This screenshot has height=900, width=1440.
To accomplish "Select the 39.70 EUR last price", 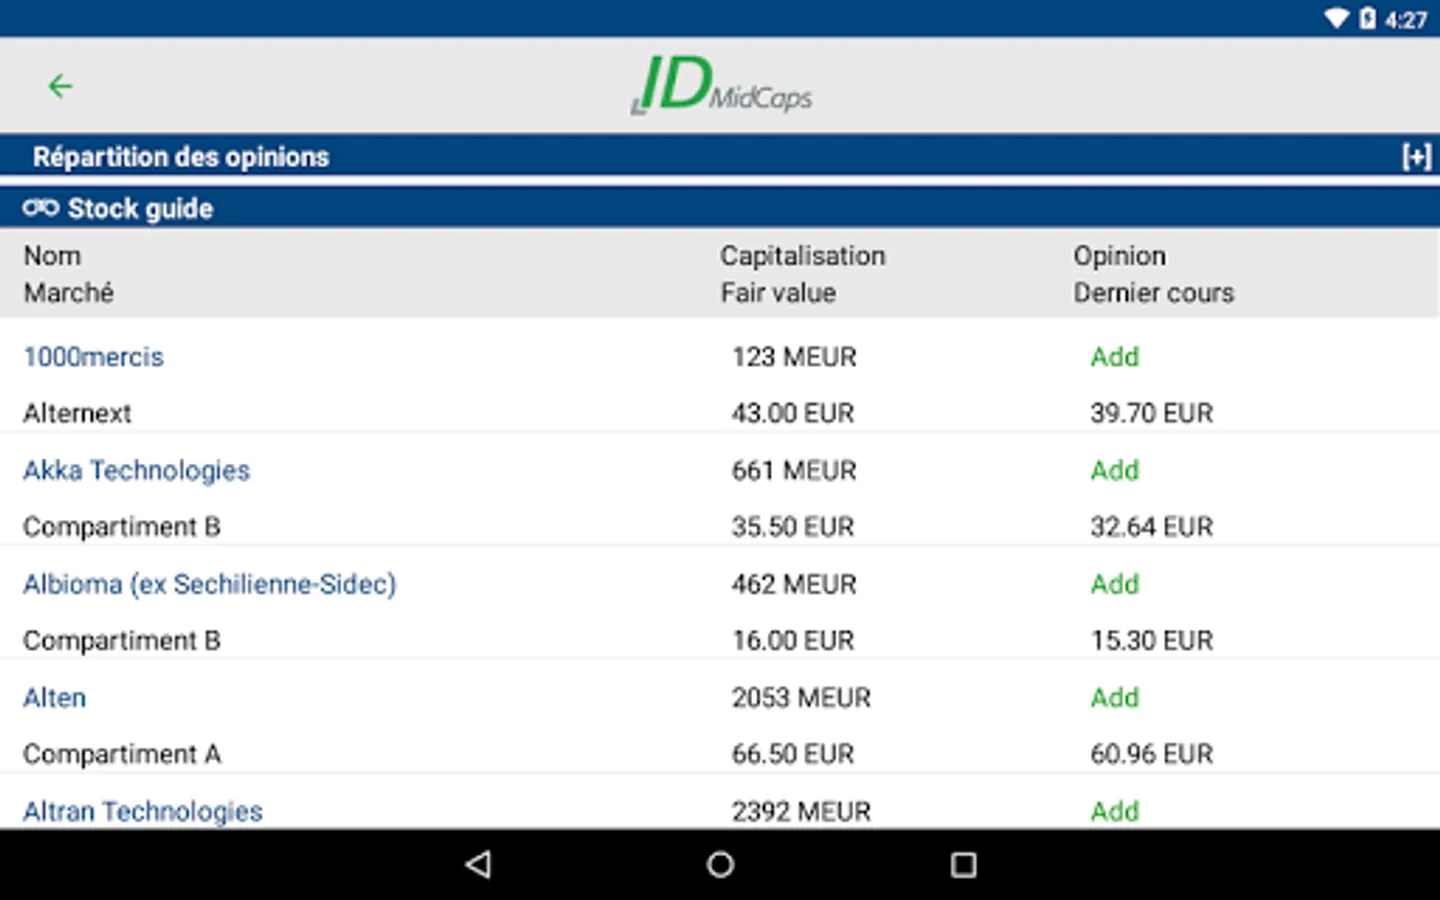I will coord(1152,414).
